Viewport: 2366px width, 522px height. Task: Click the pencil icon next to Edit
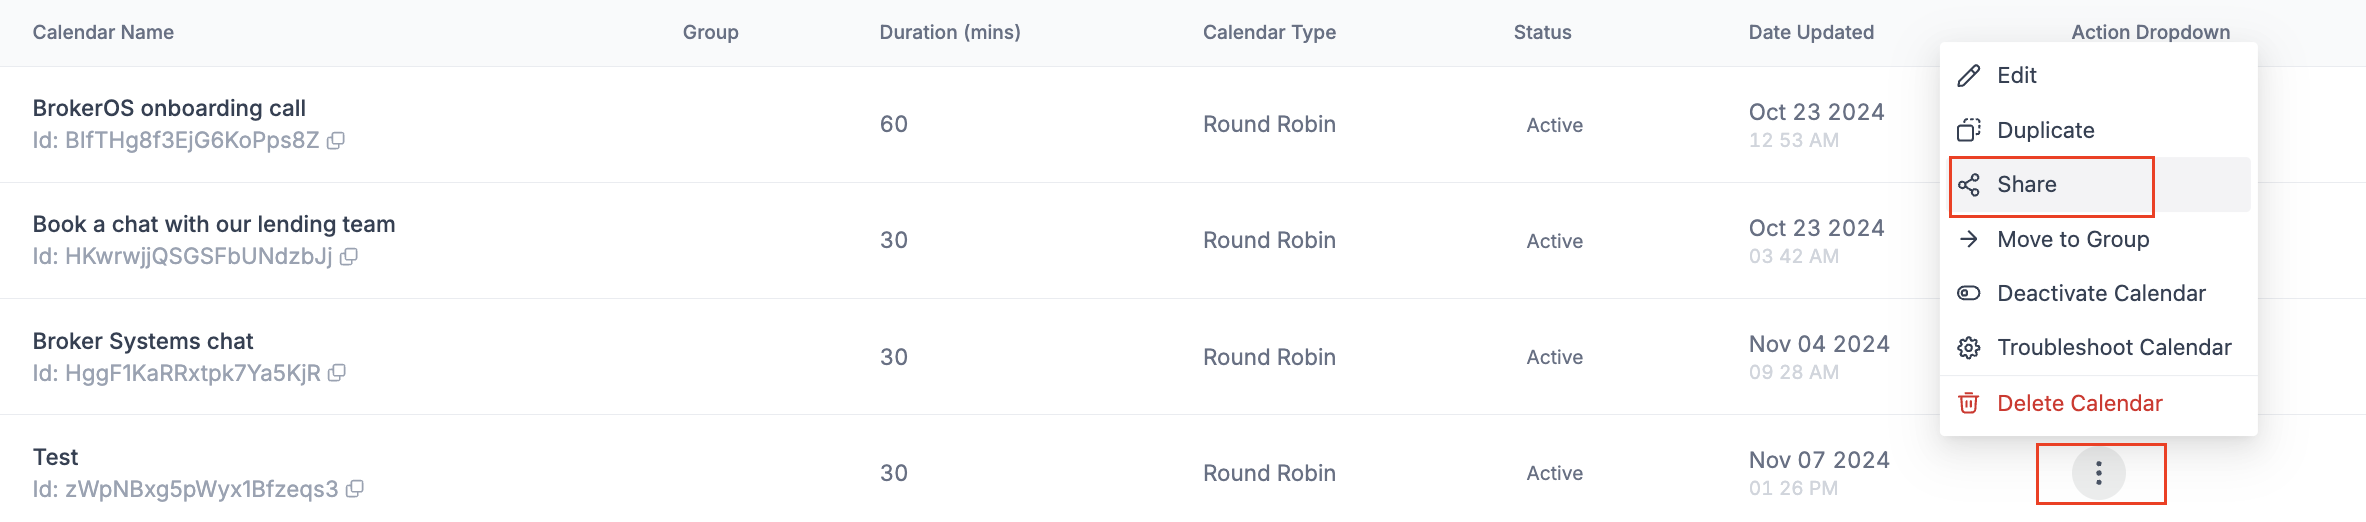(1969, 76)
